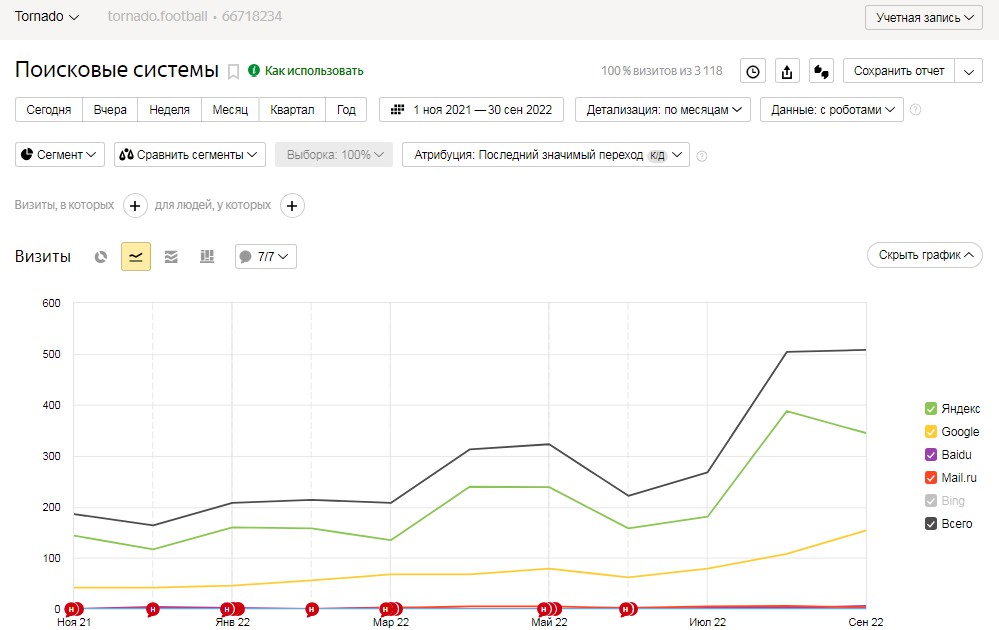The image size is (999, 630).
Task: Select the Неделя period
Action: click(x=169, y=110)
